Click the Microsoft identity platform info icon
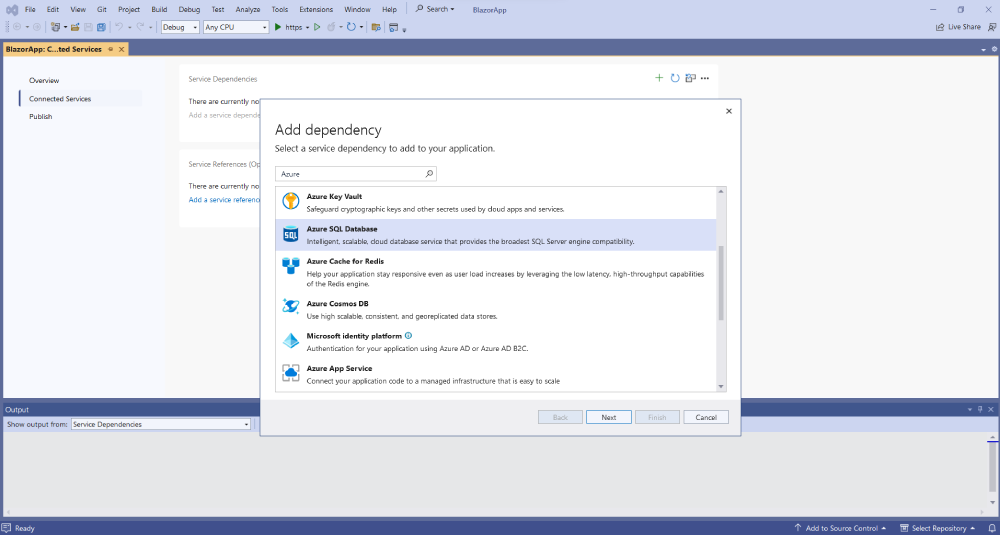The height and width of the screenshot is (535, 1000). (408, 335)
